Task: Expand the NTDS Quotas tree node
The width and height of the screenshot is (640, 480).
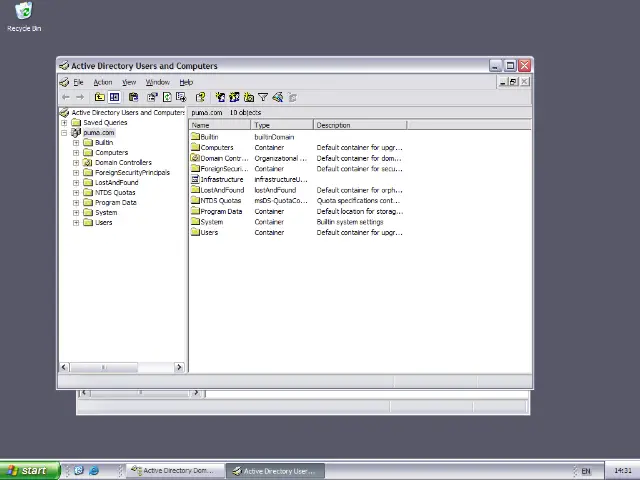Action: click(76, 193)
